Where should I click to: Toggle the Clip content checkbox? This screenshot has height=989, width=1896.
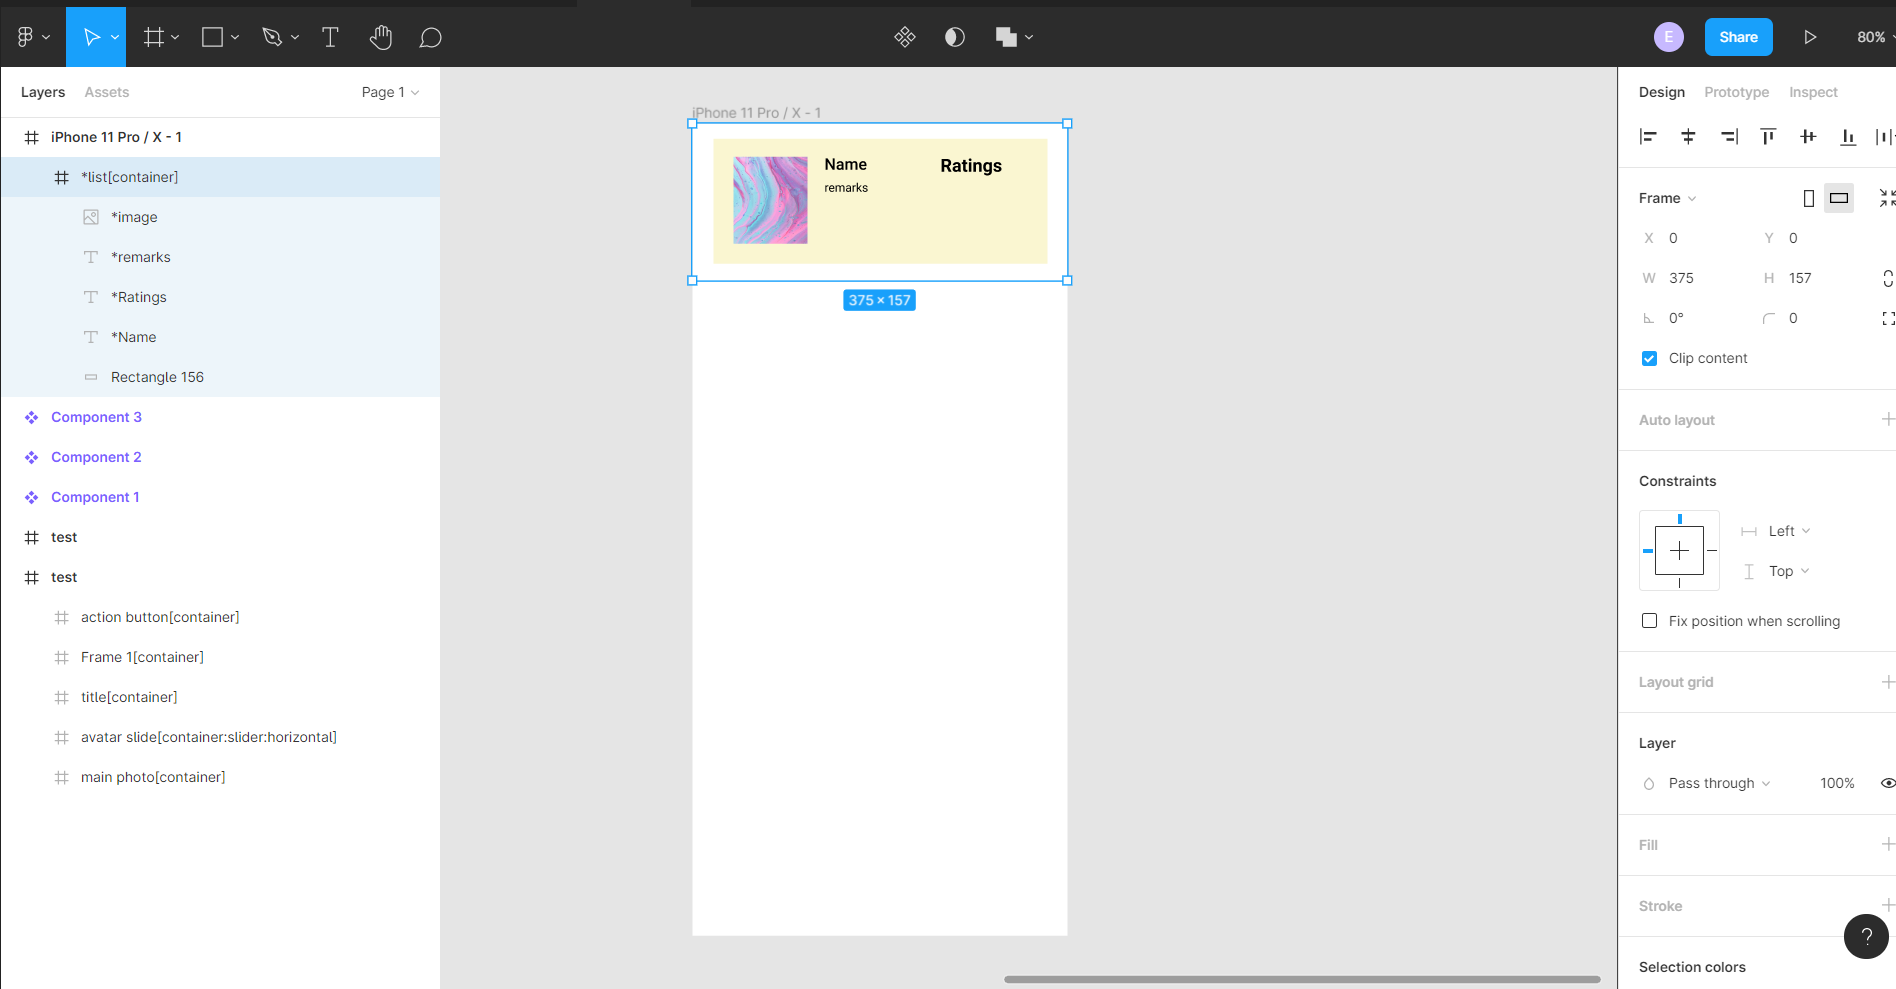coord(1649,358)
